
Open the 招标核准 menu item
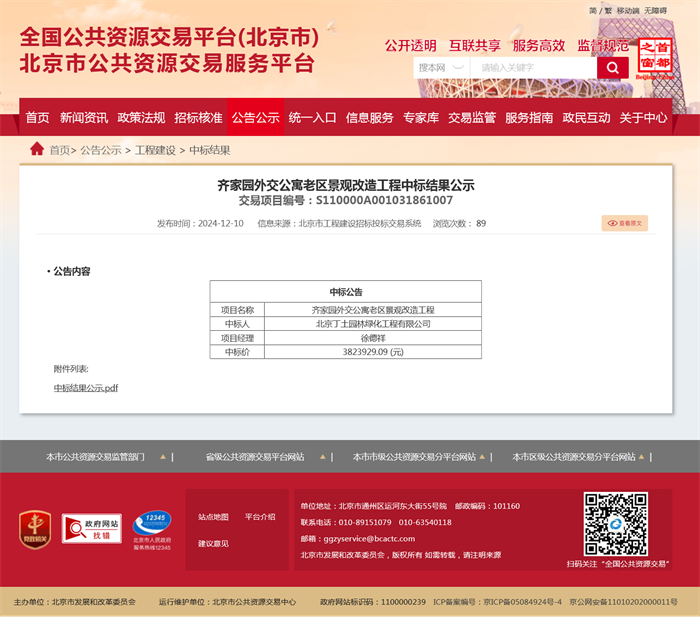(198, 117)
